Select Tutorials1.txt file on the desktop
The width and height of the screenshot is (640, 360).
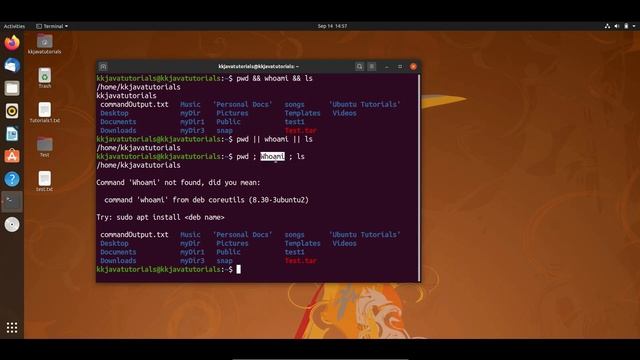click(44, 113)
